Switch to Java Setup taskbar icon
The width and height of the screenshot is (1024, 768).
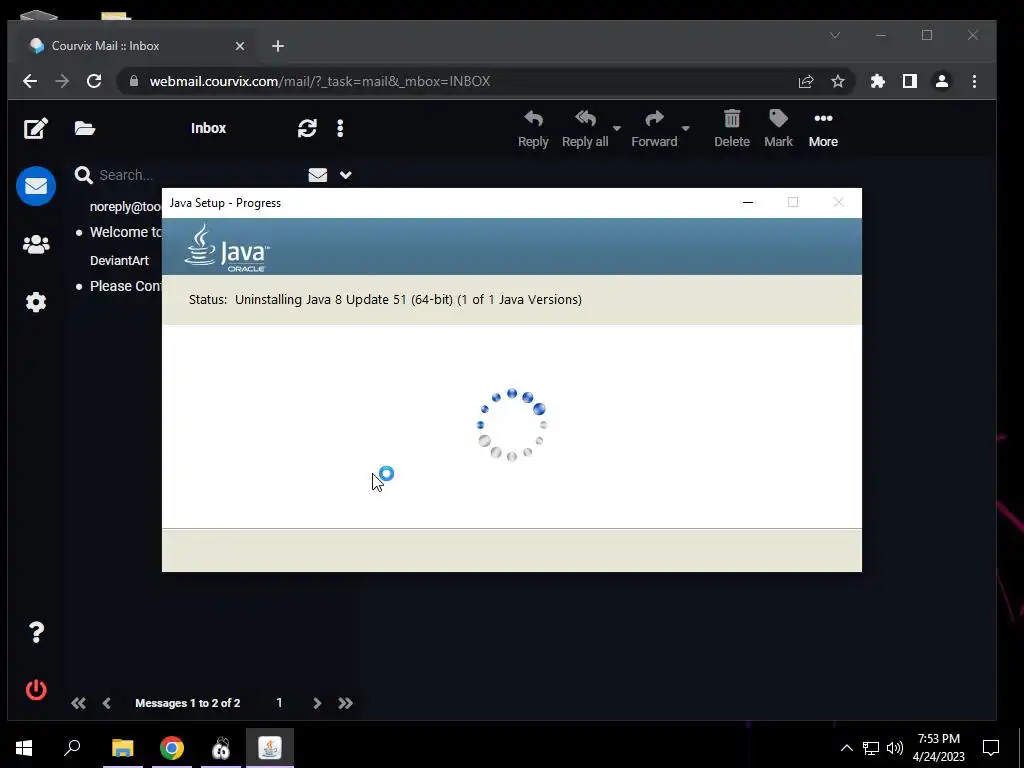(270, 748)
